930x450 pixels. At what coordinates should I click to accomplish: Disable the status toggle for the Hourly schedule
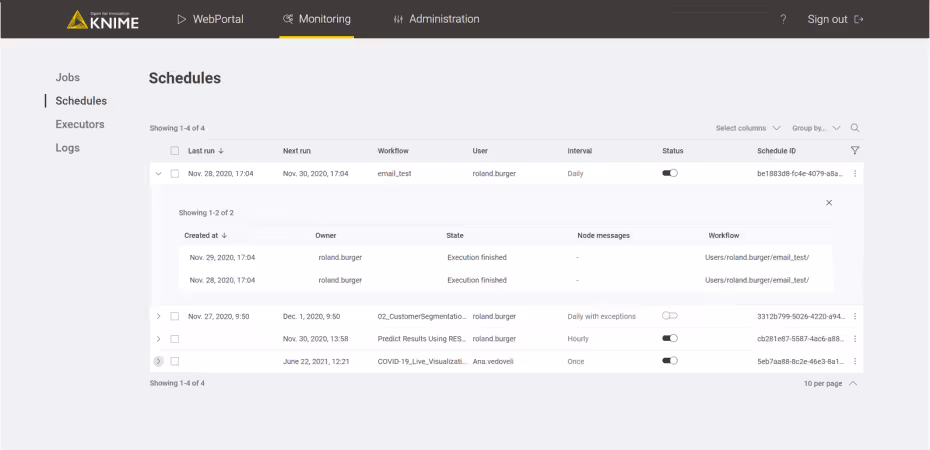[670, 338]
